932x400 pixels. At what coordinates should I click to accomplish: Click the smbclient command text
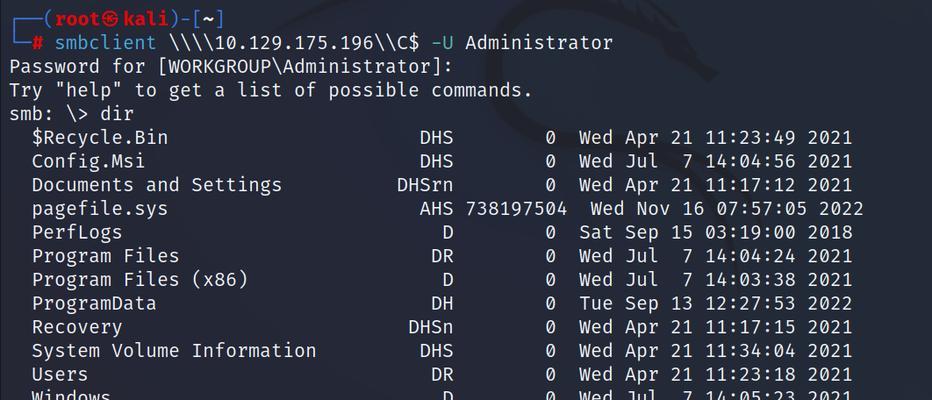[106, 43]
